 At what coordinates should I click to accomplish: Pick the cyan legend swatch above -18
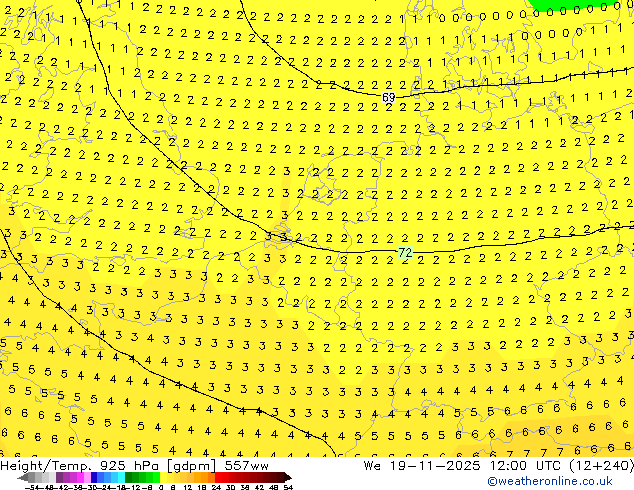click(122, 478)
